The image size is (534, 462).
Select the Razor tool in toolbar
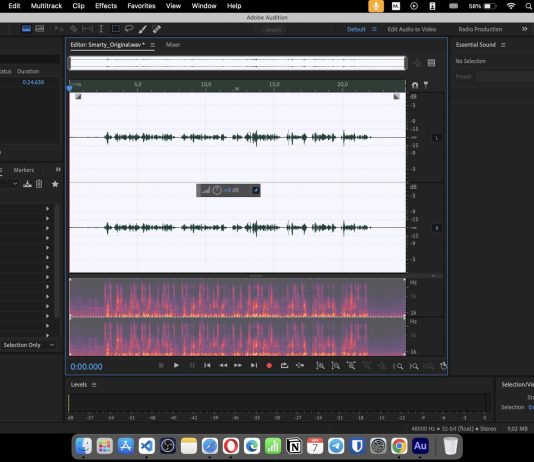[x=74, y=29]
